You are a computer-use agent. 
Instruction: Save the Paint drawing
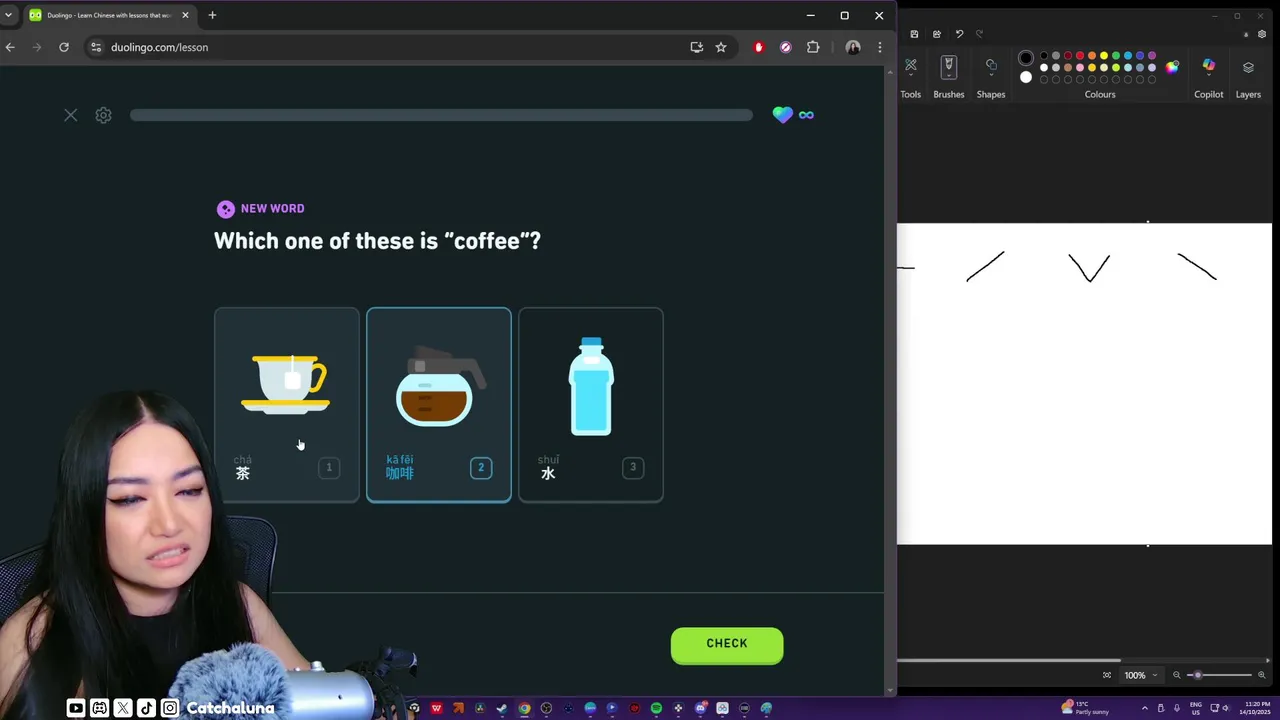pos(914,34)
